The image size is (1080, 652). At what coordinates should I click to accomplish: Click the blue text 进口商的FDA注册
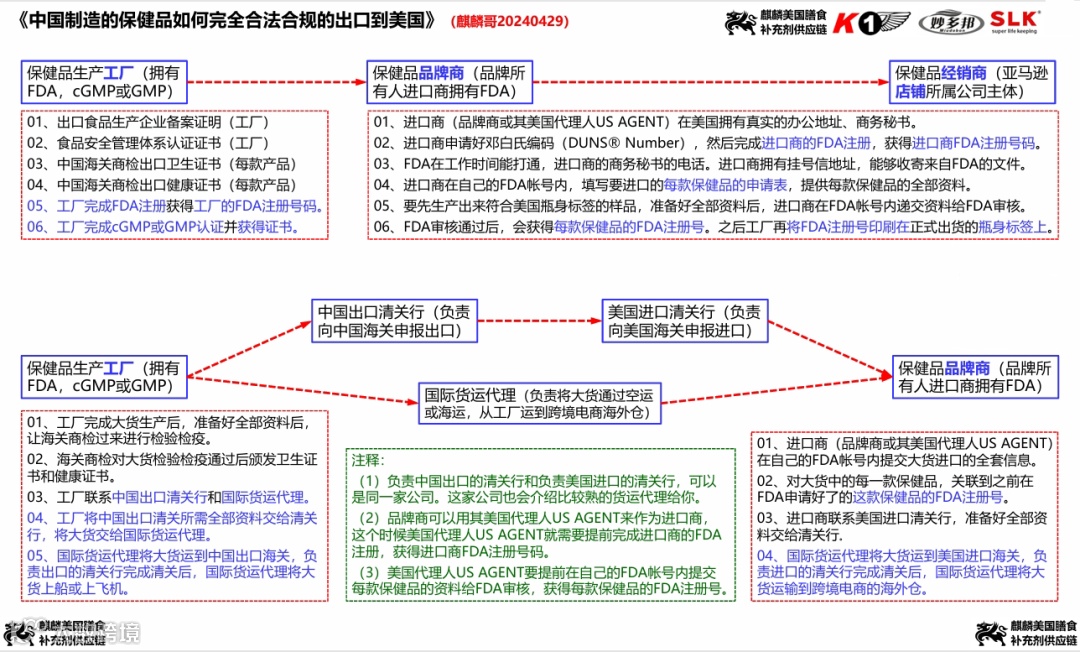[816, 143]
